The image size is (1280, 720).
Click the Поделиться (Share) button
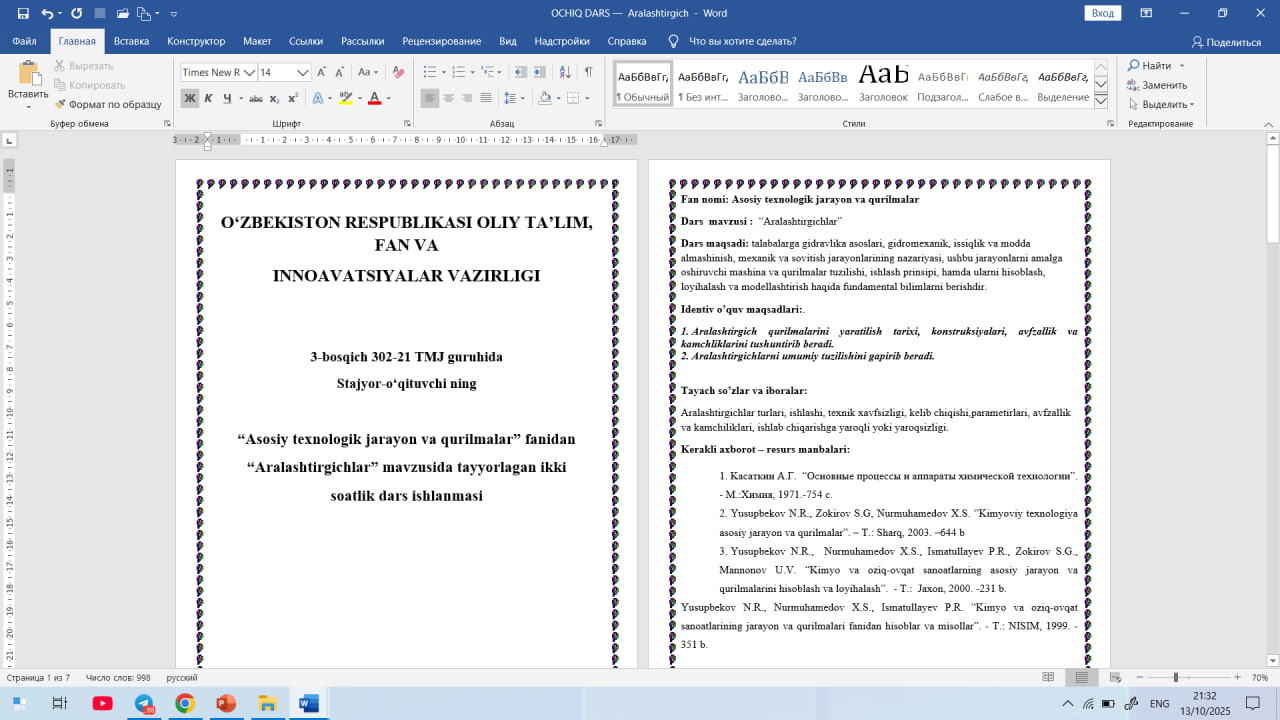tap(1226, 42)
